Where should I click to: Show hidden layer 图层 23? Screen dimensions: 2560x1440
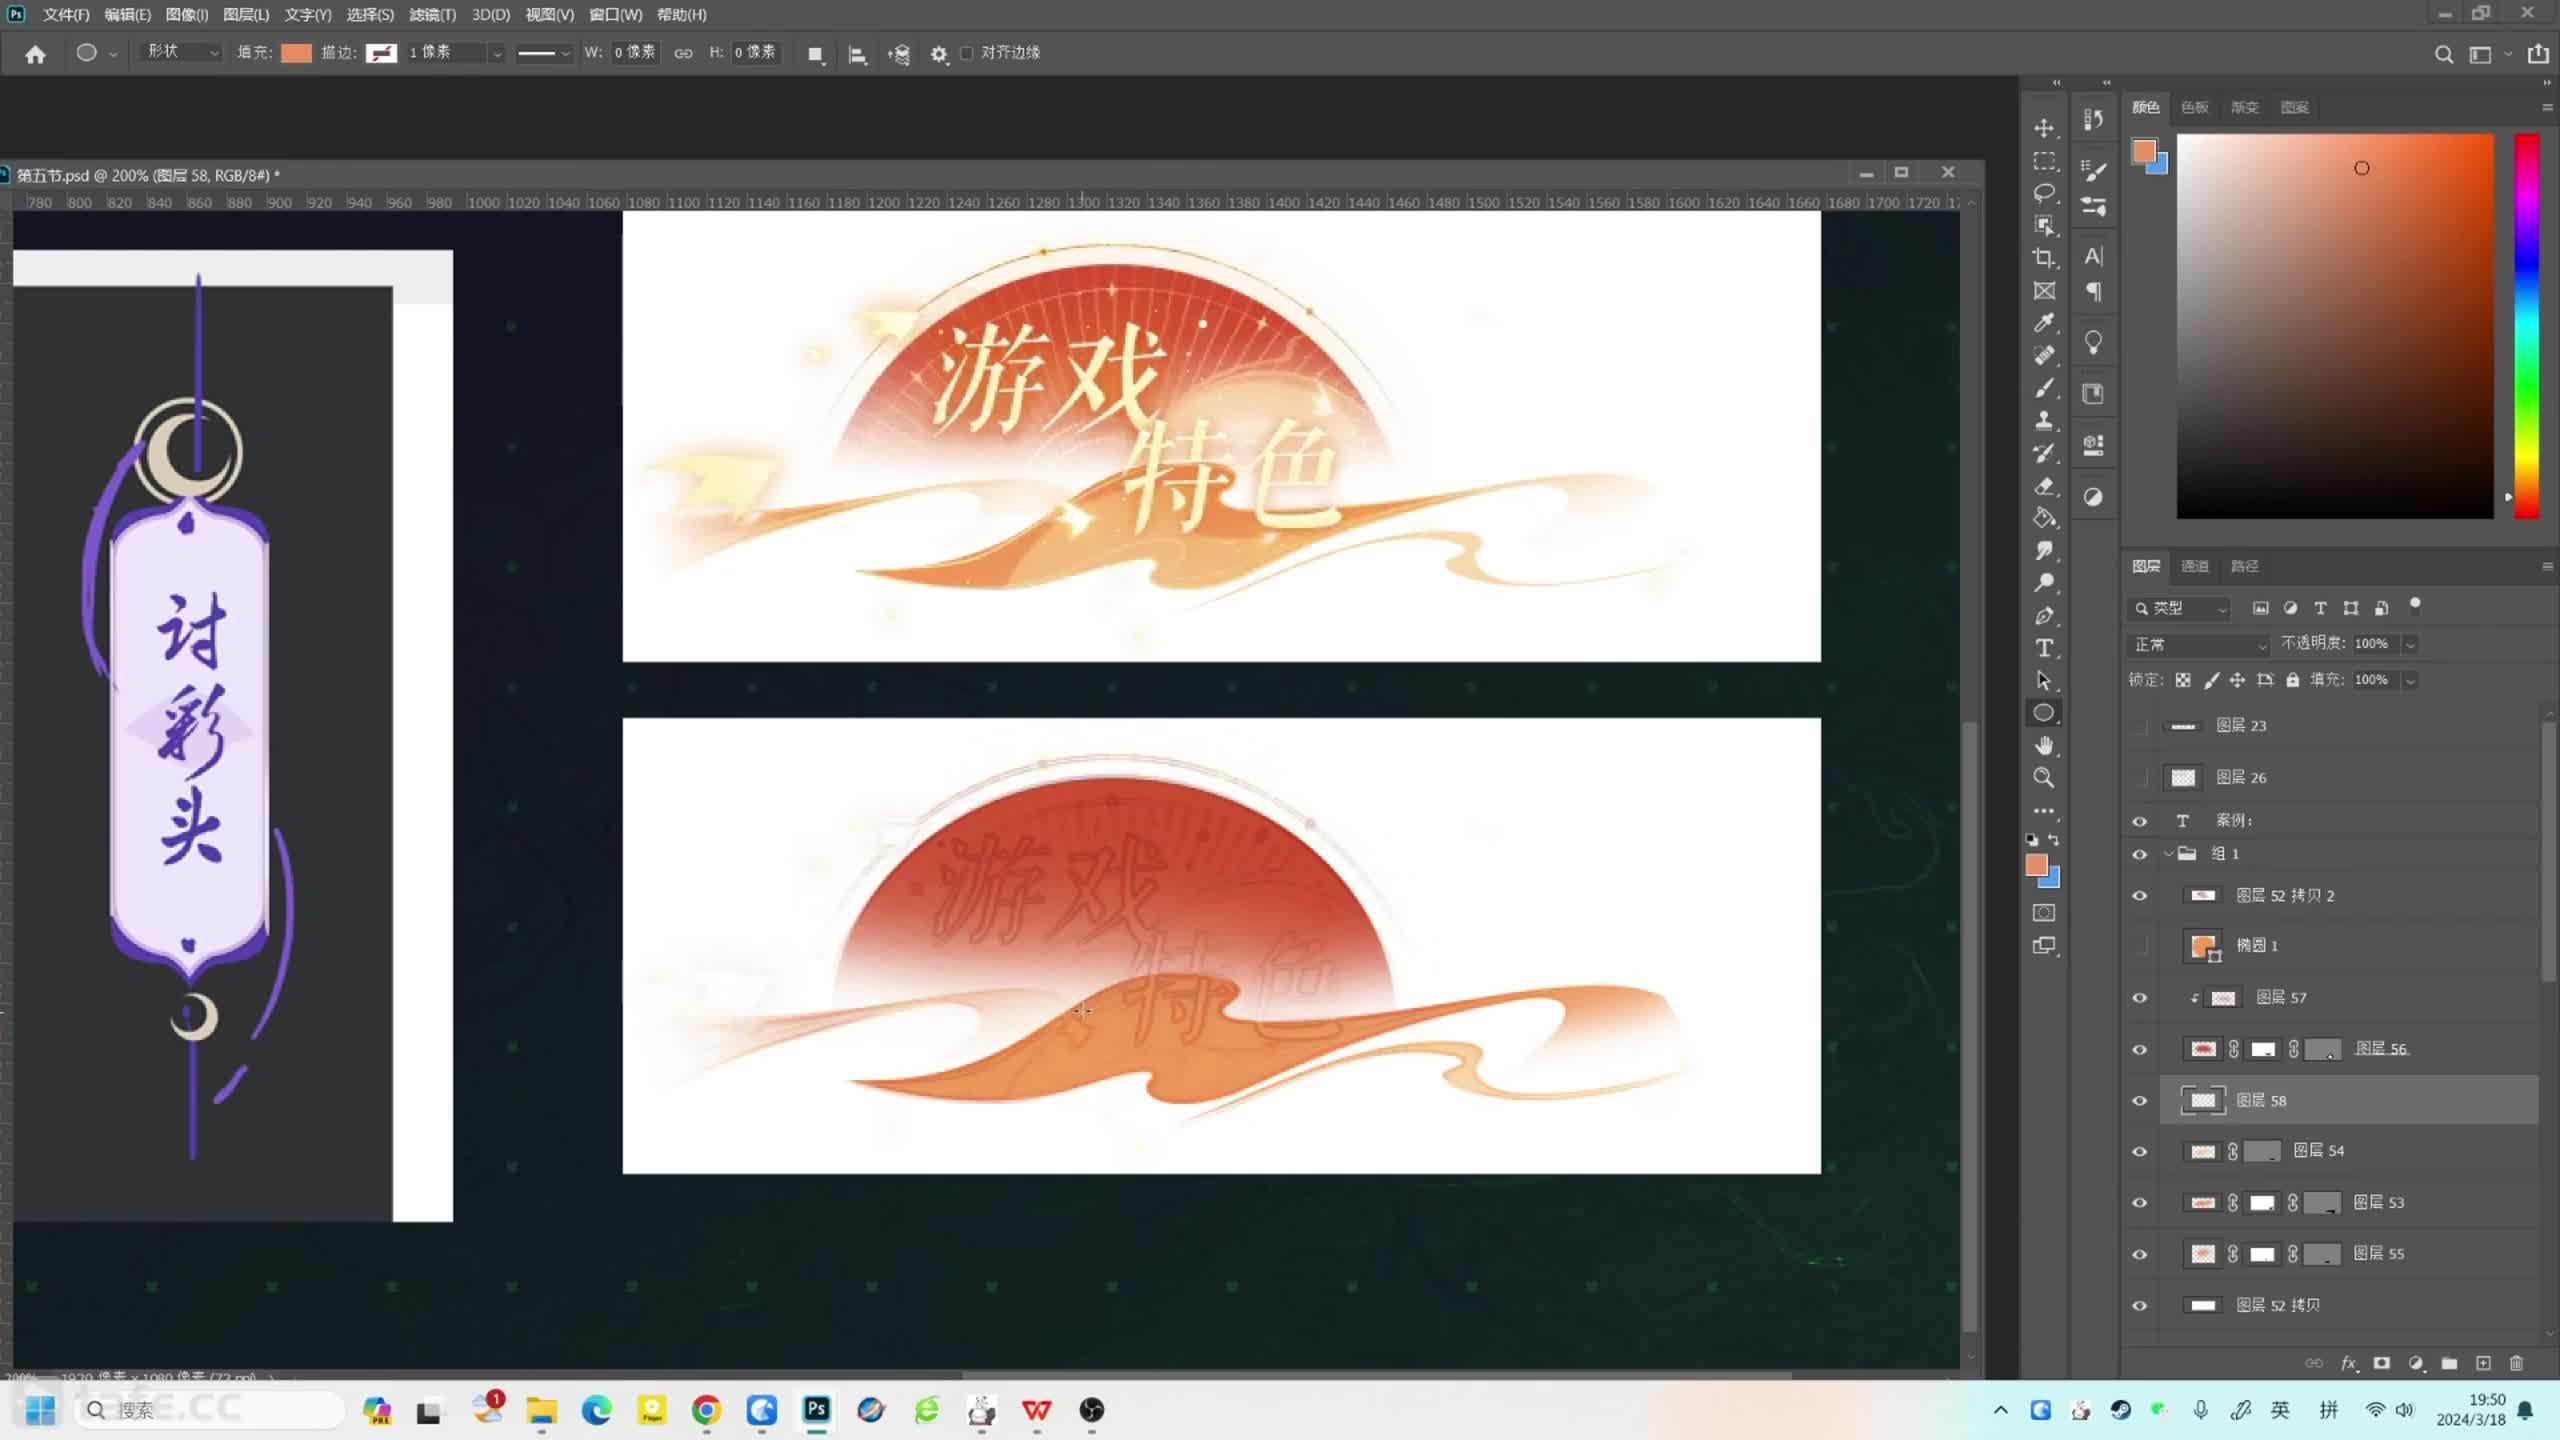click(x=2140, y=726)
